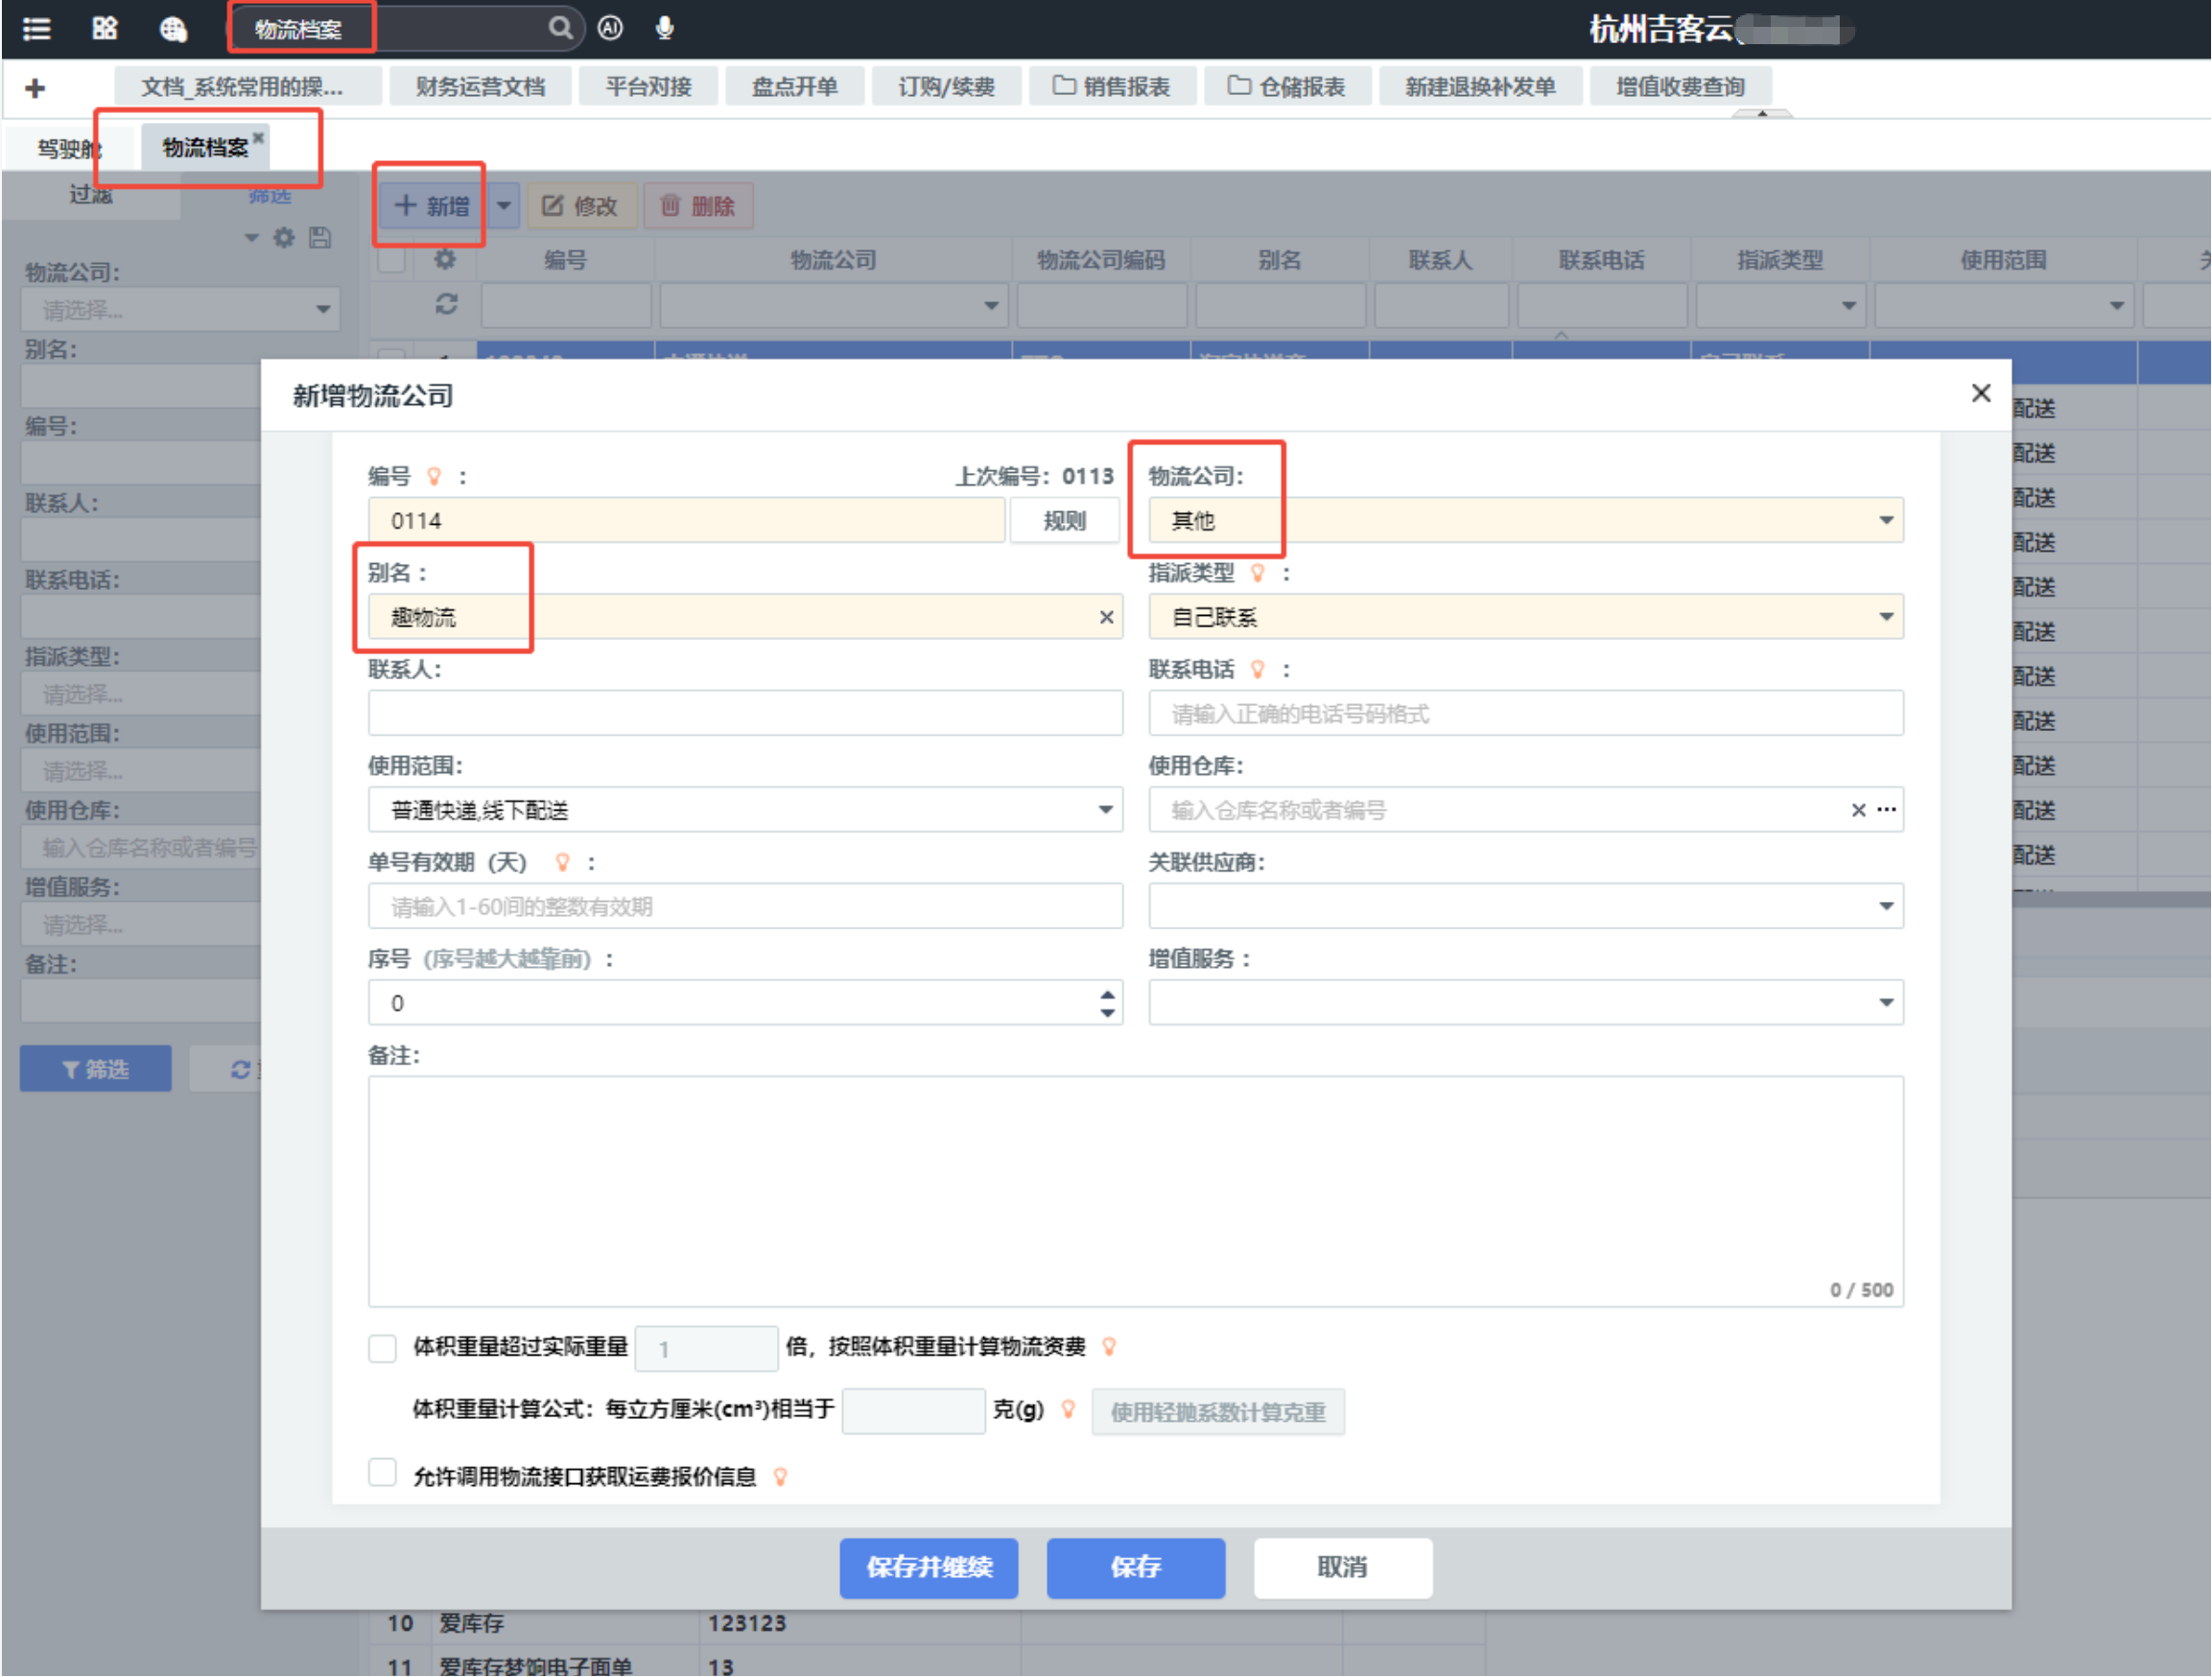
Task: Click the plus icon to add a shortcut tab
Action: tap(35, 88)
